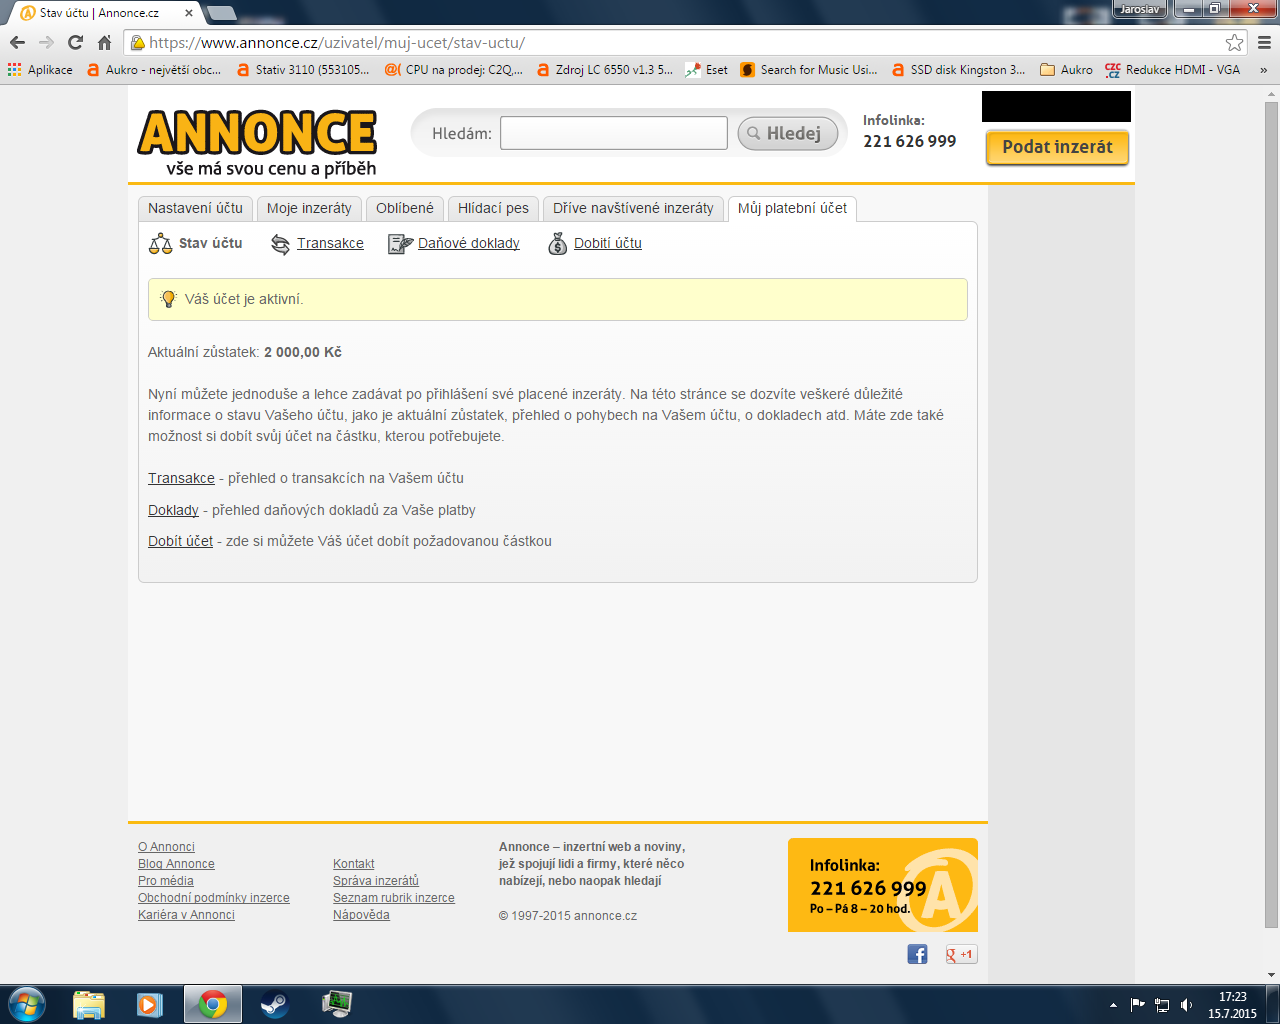Click the Transakce arrows icon
1280x1024 pixels.
(x=280, y=244)
